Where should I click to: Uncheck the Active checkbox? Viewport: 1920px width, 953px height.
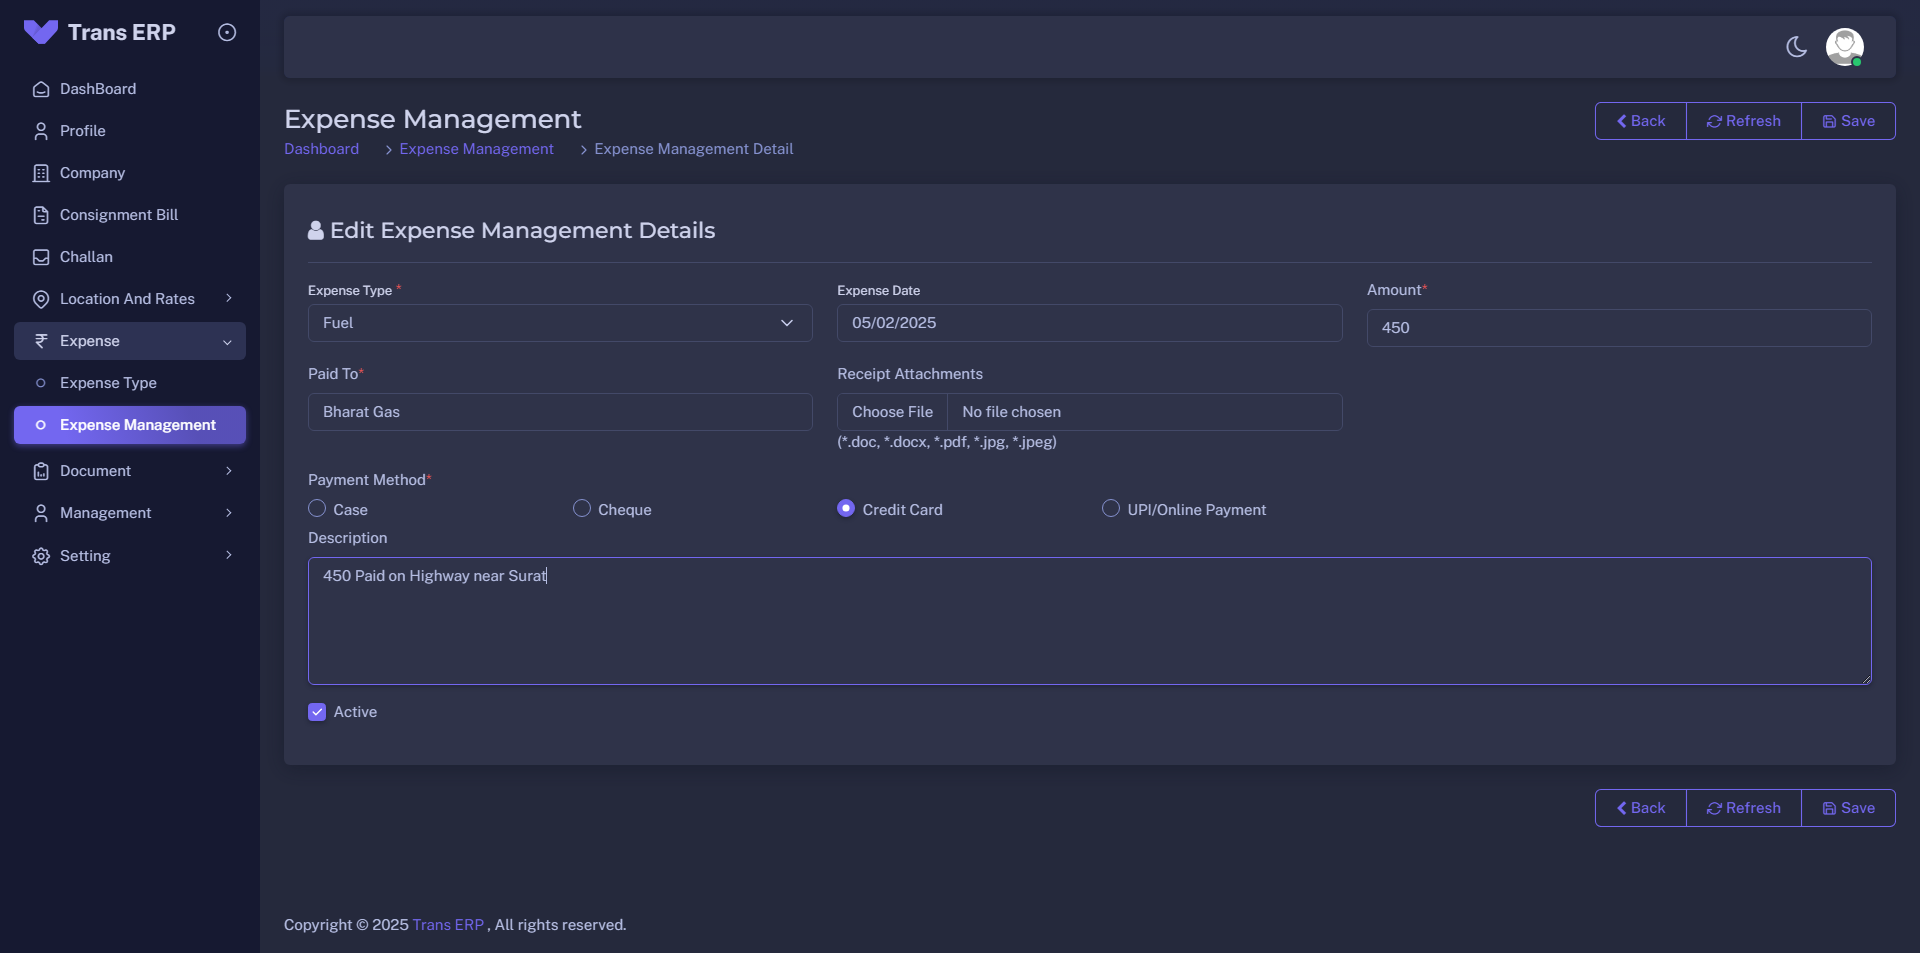pos(317,712)
